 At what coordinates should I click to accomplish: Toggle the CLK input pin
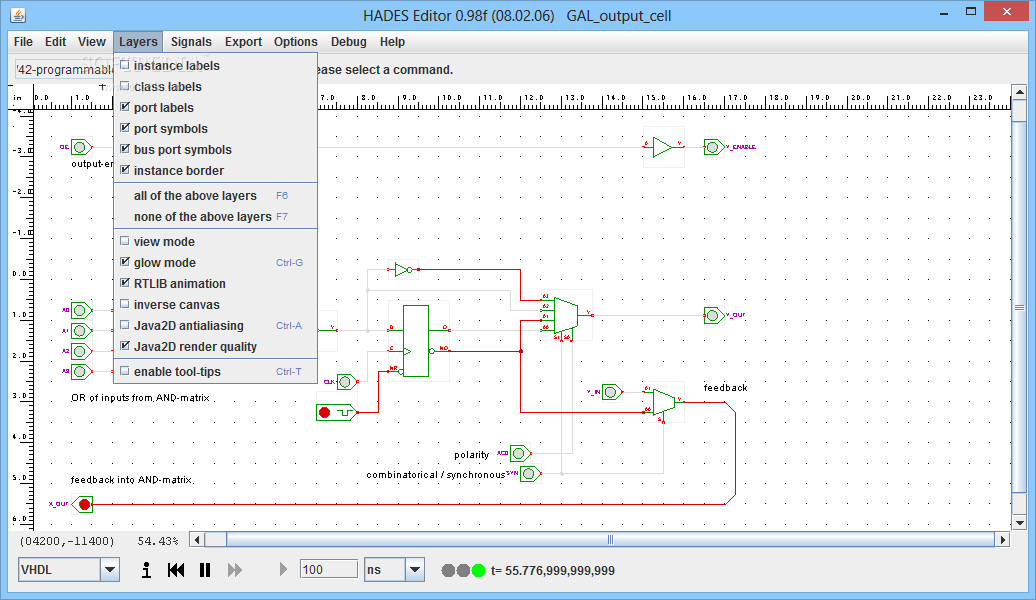[346, 382]
